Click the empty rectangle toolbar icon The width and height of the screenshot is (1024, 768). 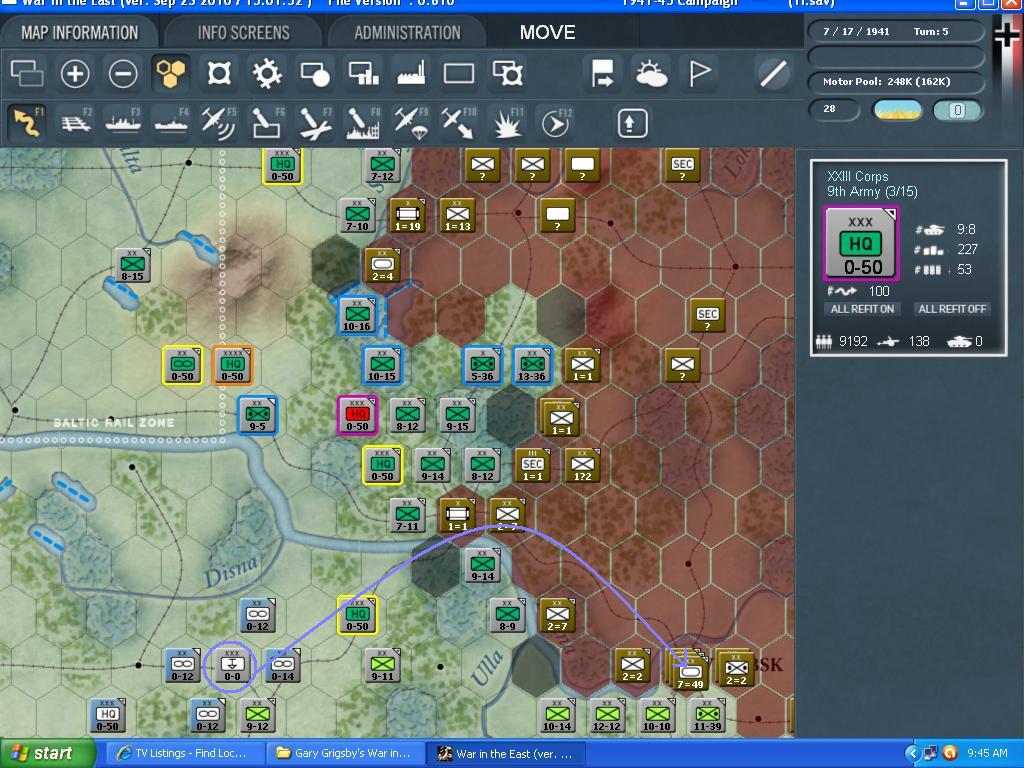(459, 73)
